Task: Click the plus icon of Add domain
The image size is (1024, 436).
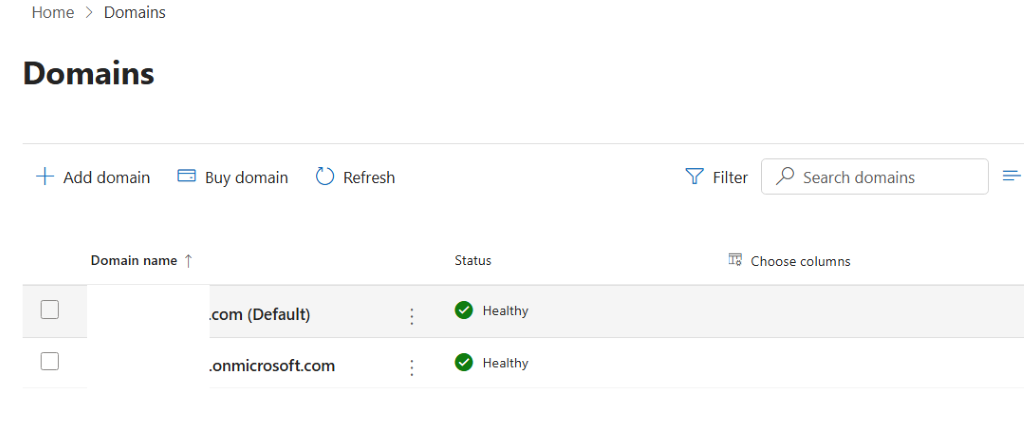Action: tap(44, 177)
